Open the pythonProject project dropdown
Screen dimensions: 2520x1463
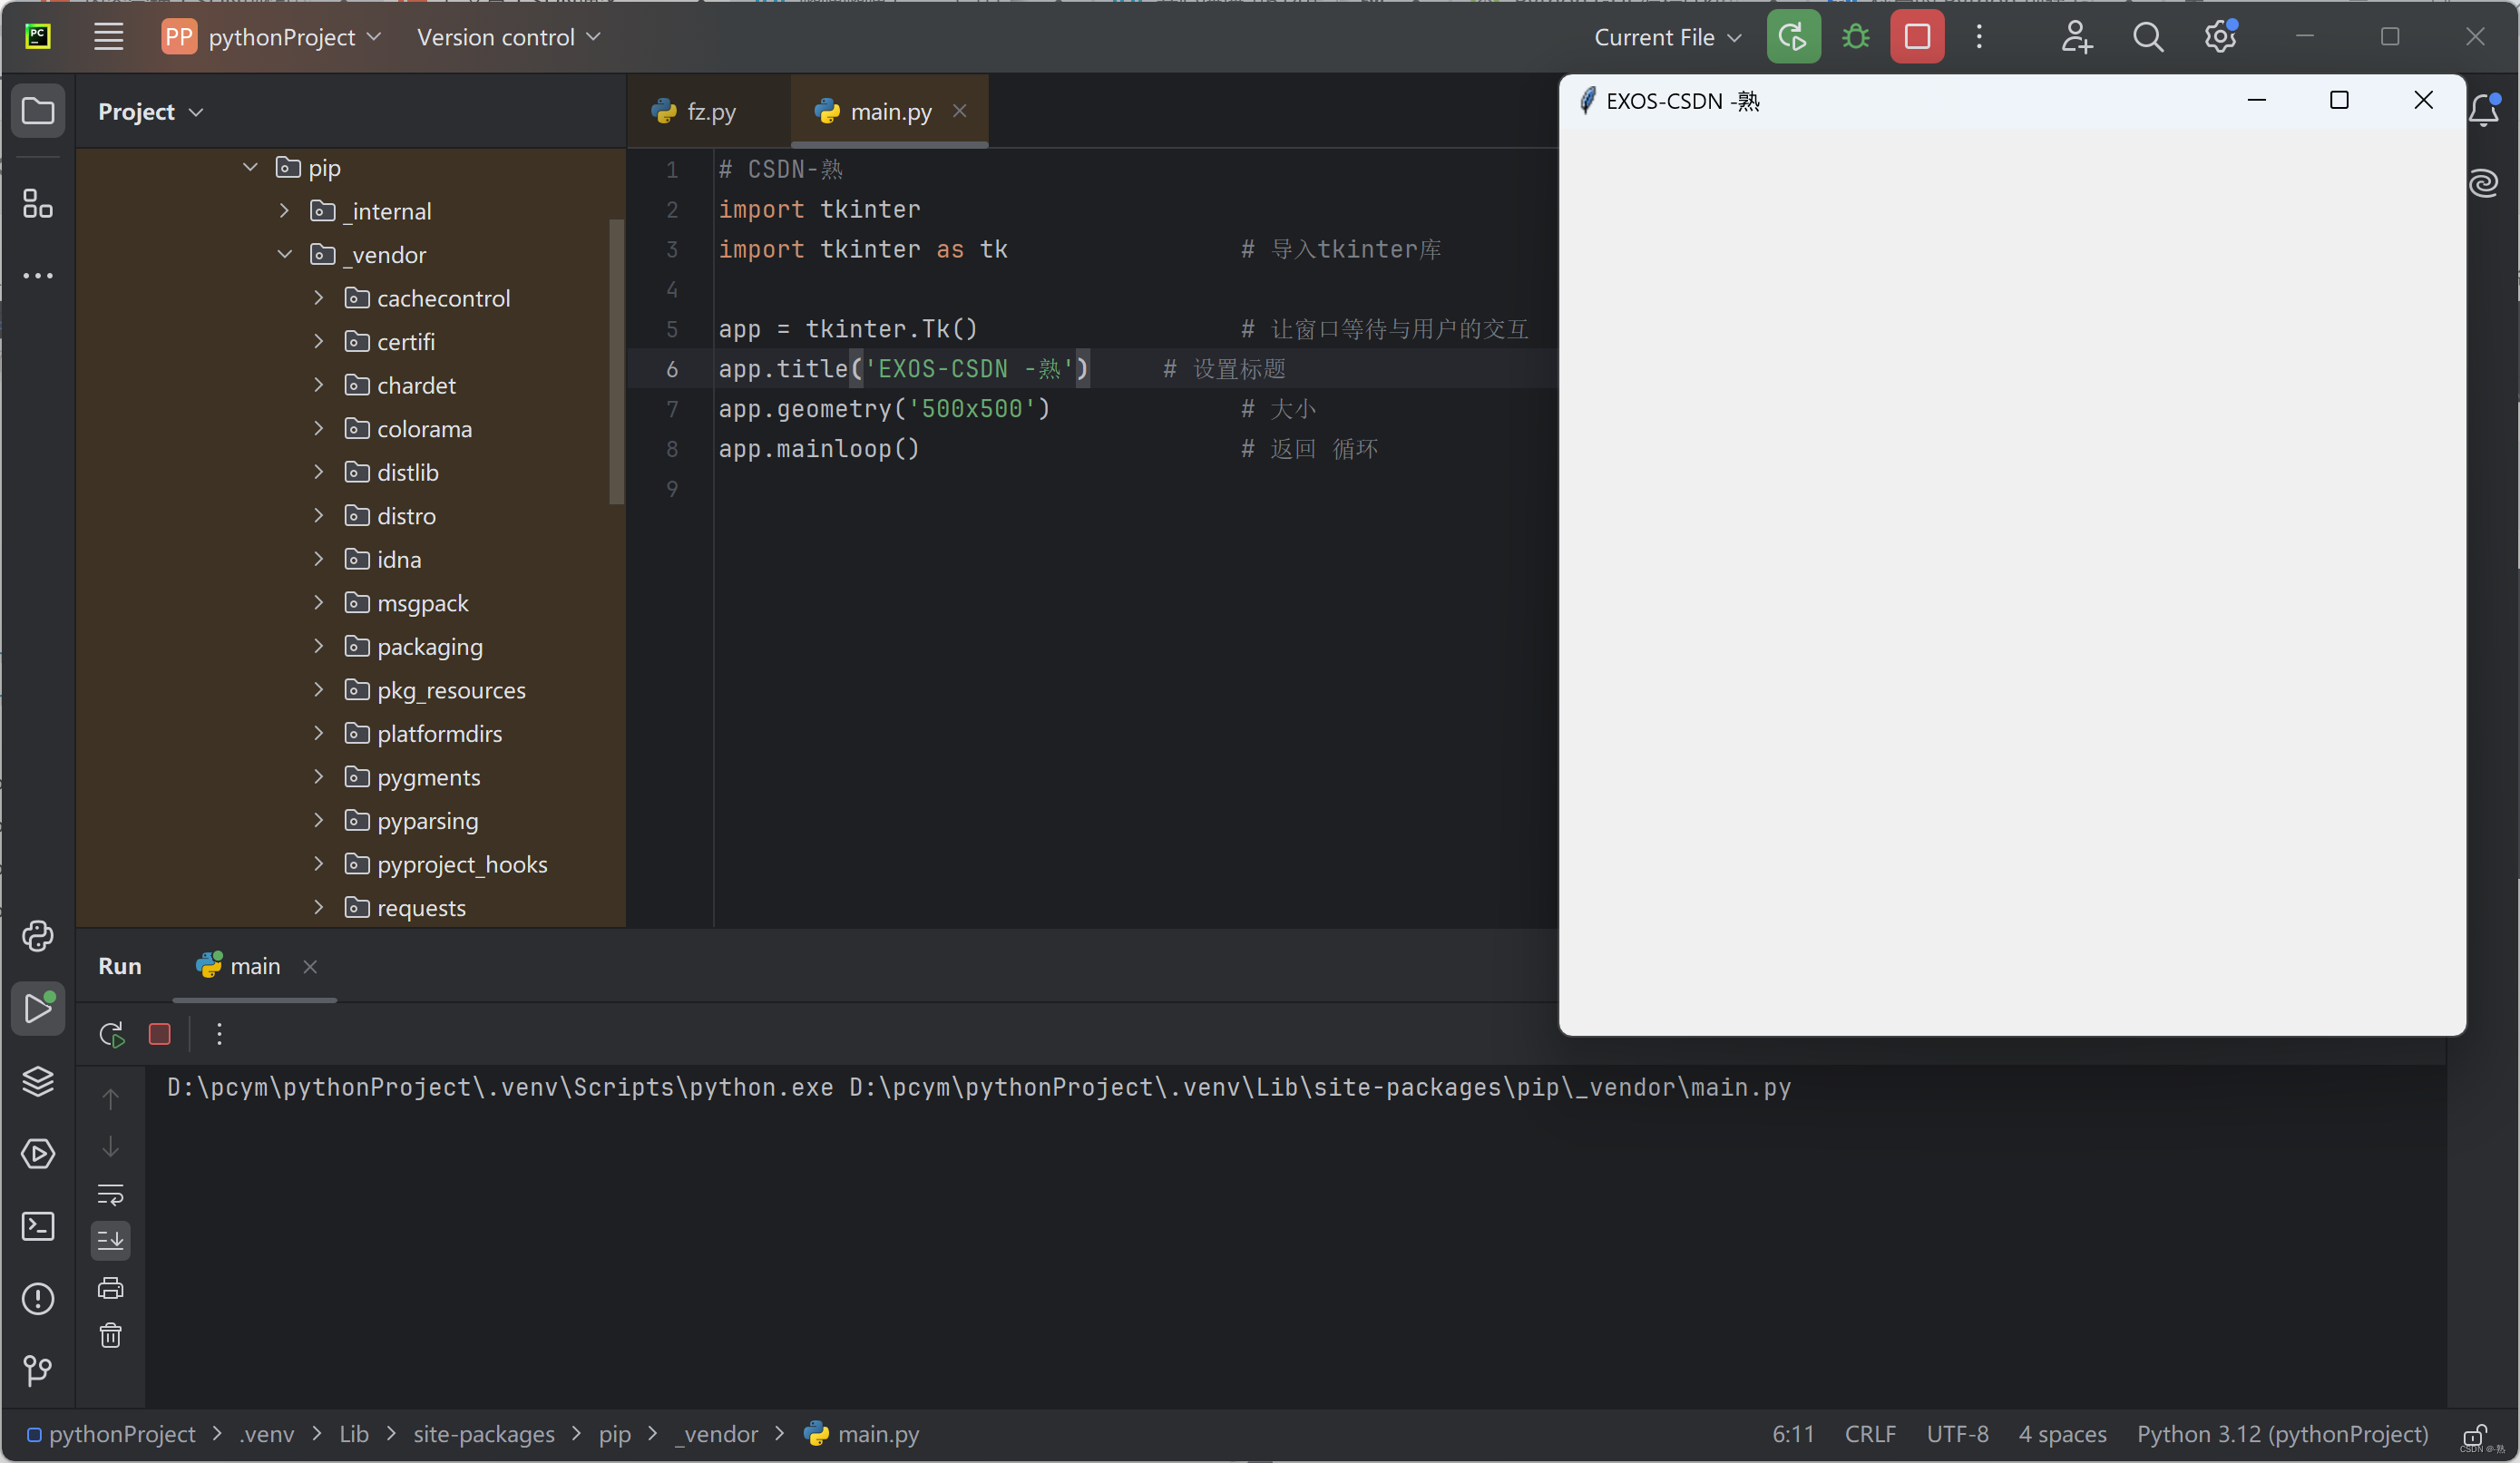[271, 37]
